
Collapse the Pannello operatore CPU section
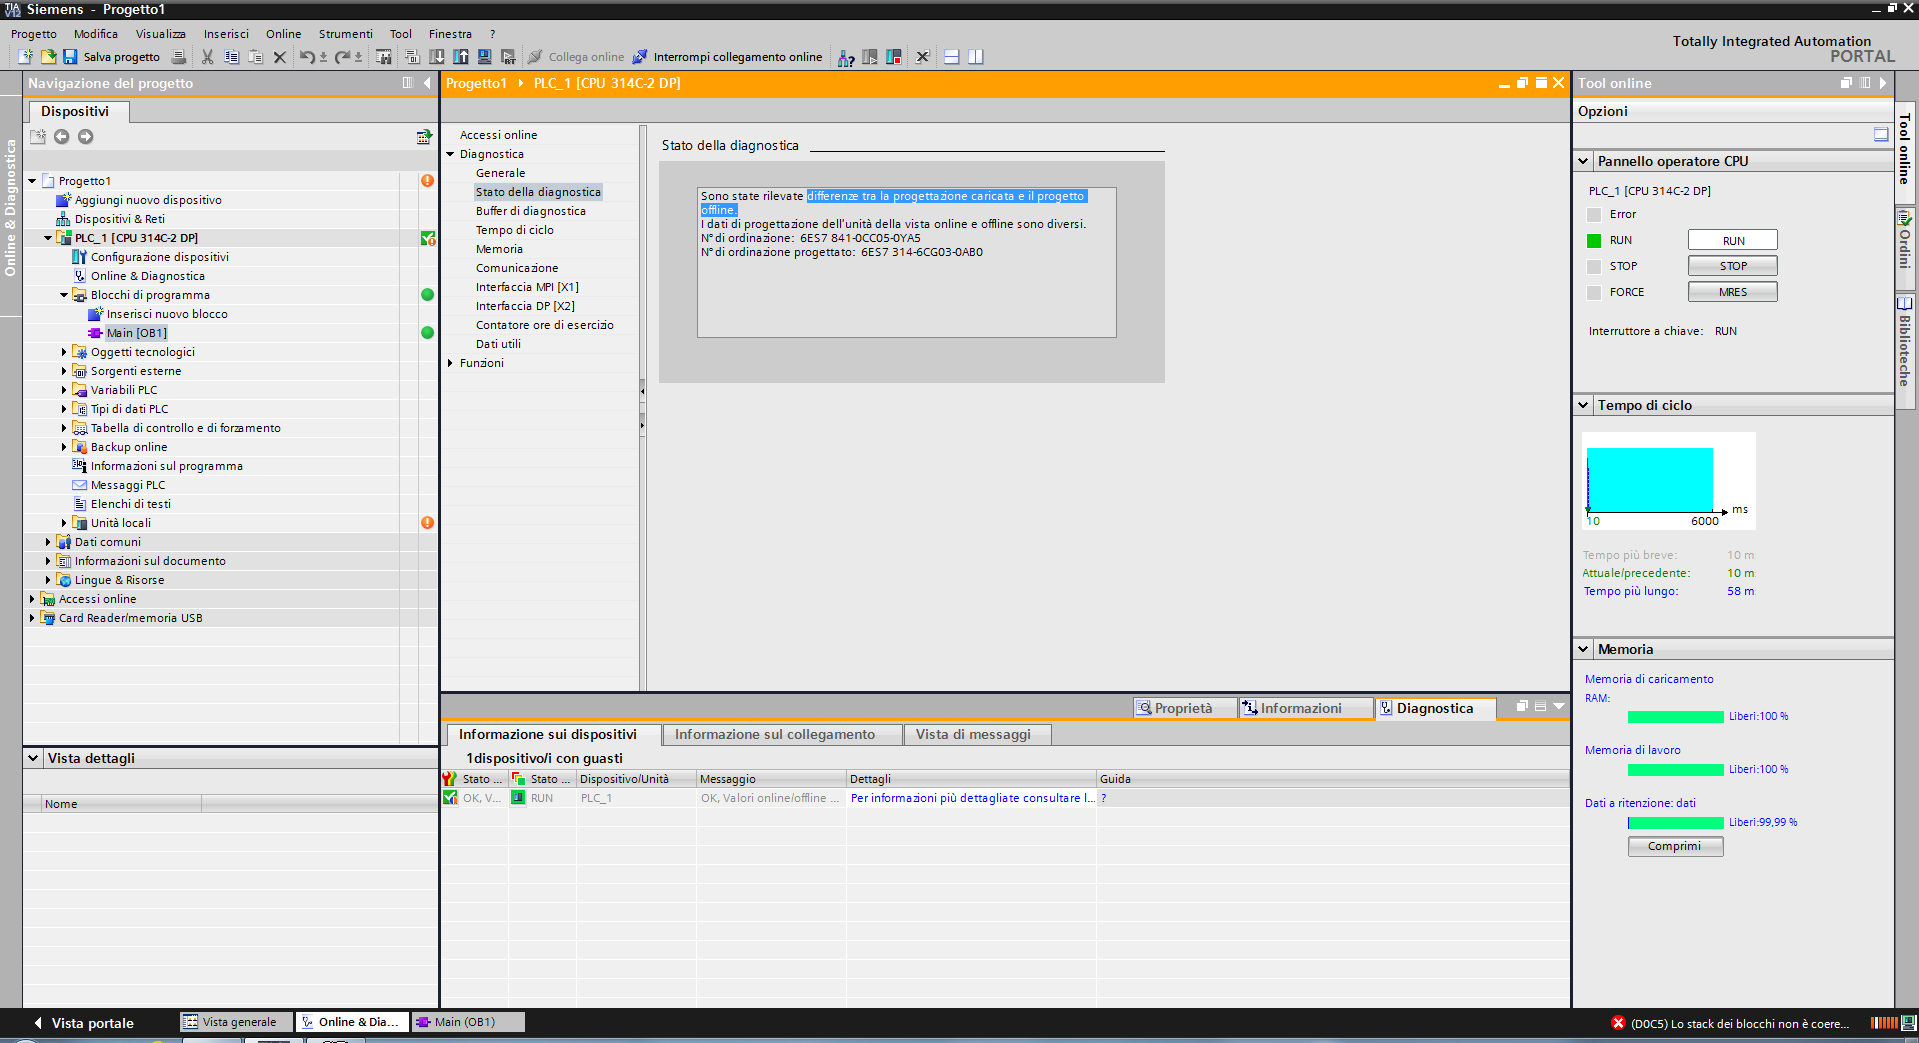point(1583,161)
